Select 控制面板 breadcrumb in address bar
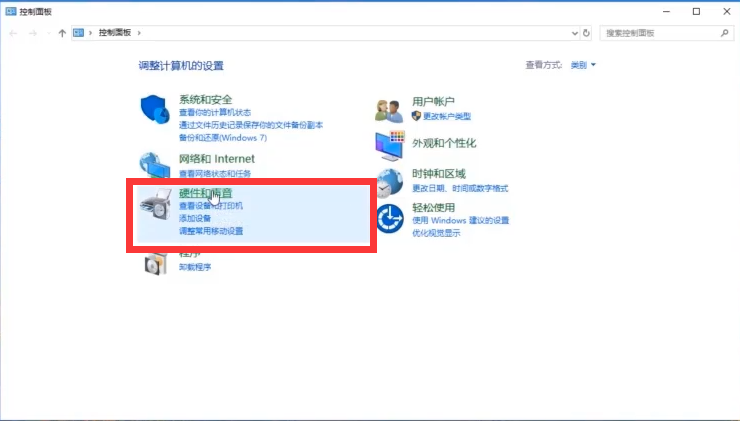This screenshot has width=740, height=421. (115, 33)
